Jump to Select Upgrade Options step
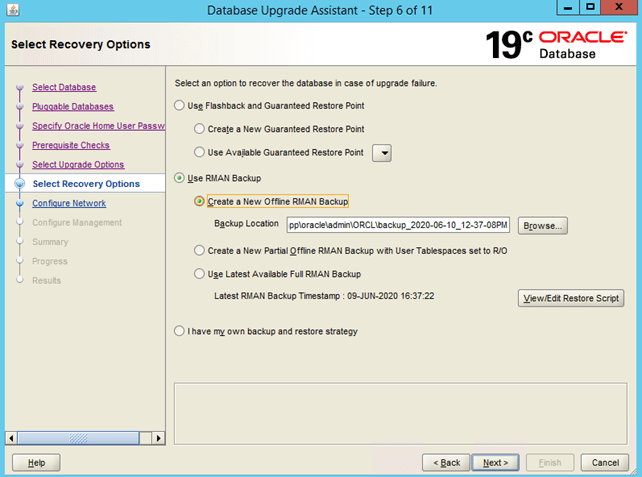The height and width of the screenshot is (477, 642). [x=78, y=165]
